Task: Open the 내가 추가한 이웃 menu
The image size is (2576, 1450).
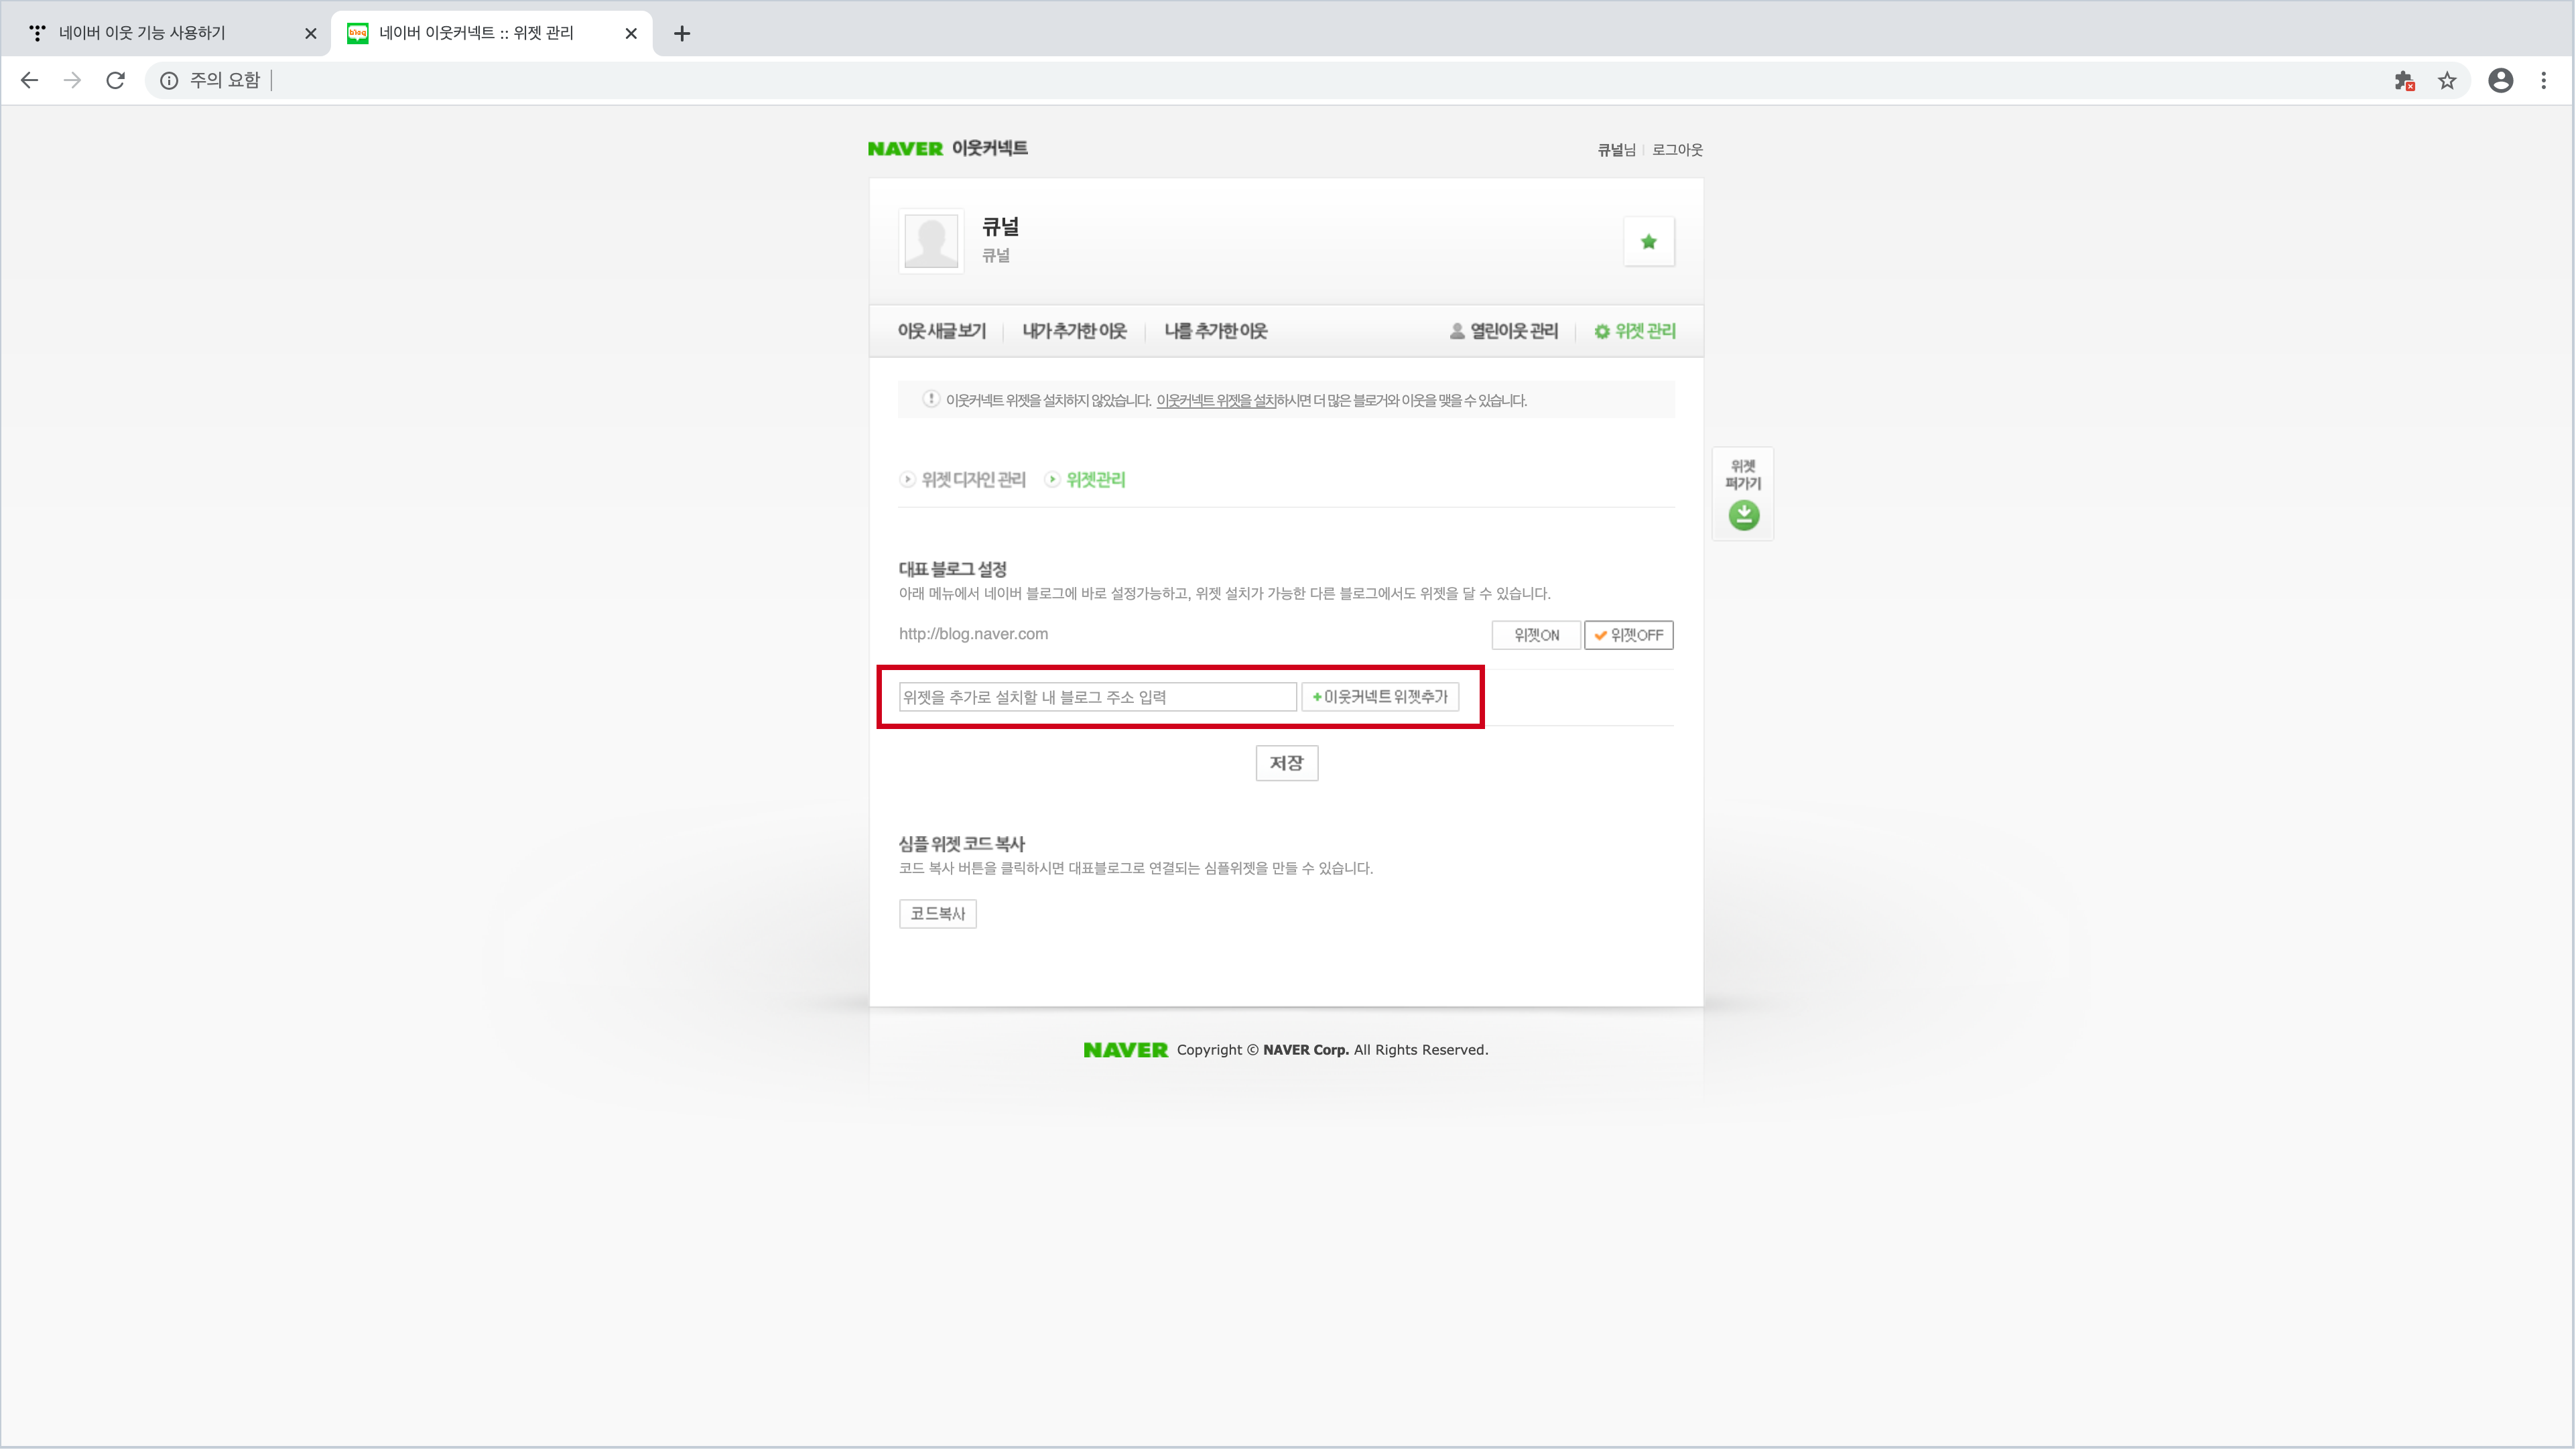Action: tap(1074, 331)
